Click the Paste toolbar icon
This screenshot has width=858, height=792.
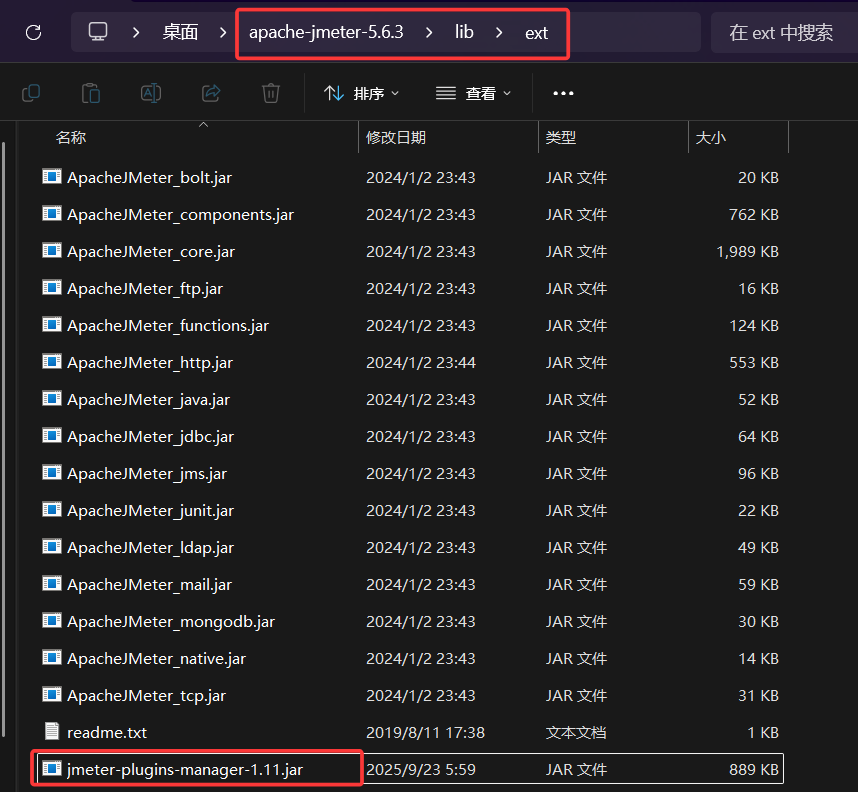(x=91, y=93)
